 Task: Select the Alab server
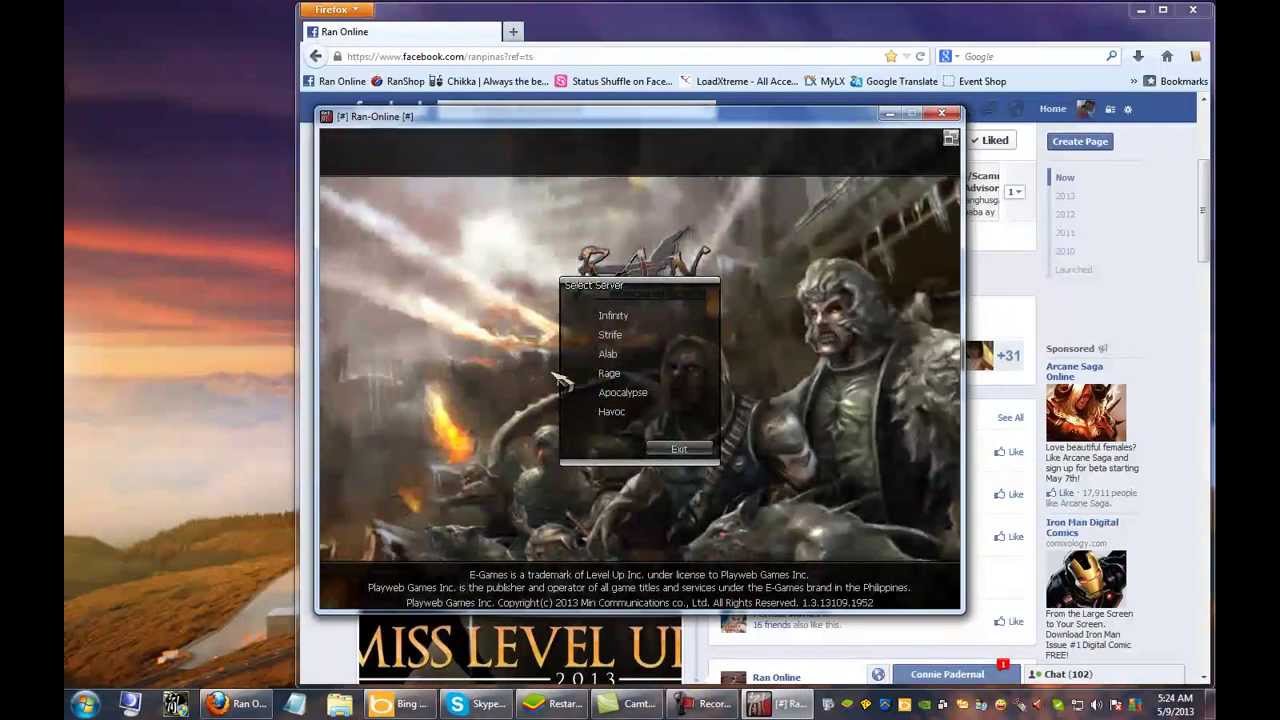608,354
